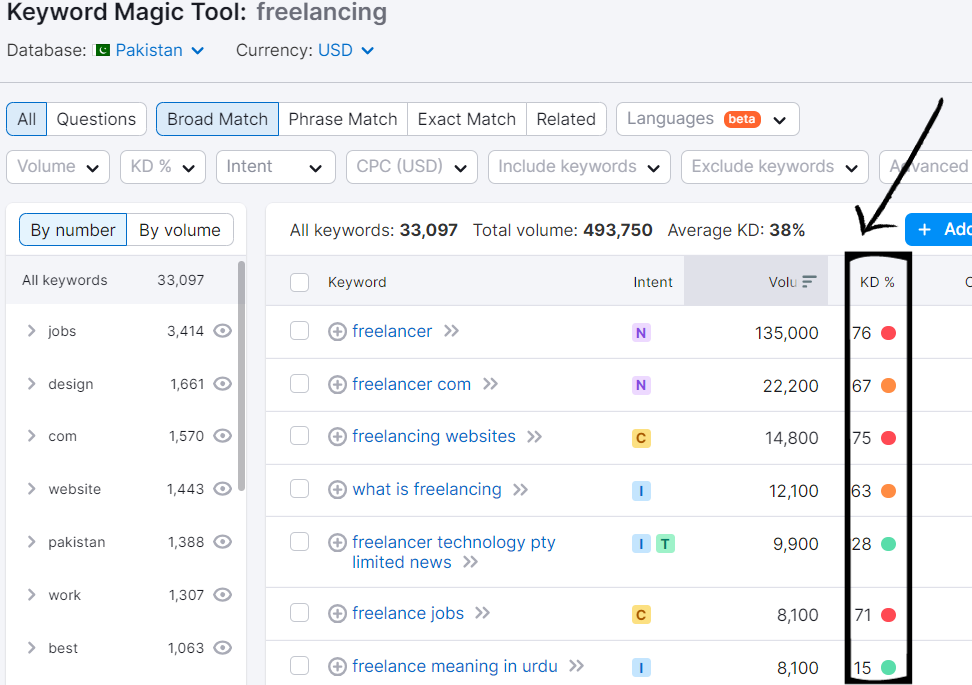Check the box for 'freelancer com' row
This screenshot has width=972, height=685.
pos(299,384)
